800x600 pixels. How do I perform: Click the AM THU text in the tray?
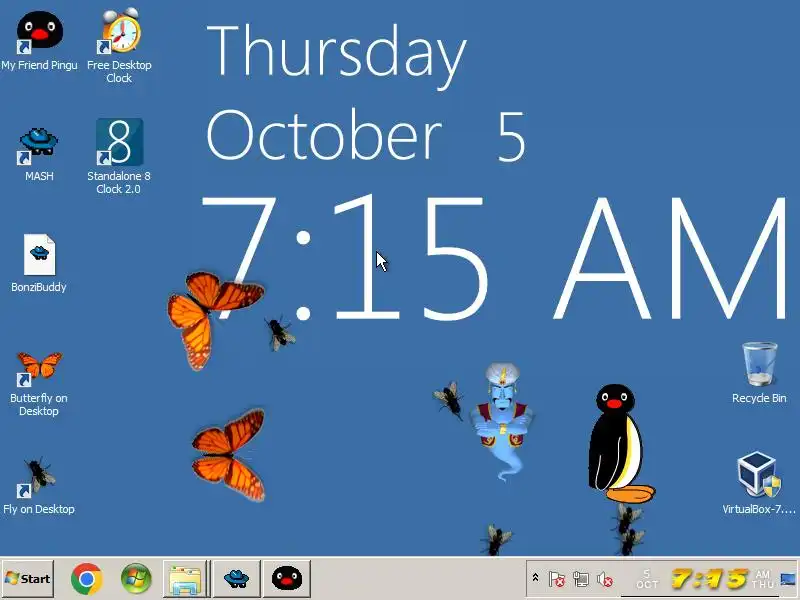click(x=763, y=579)
